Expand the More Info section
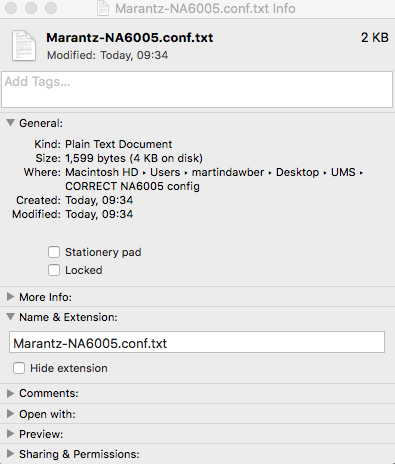The image size is (395, 464). pos(10,297)
